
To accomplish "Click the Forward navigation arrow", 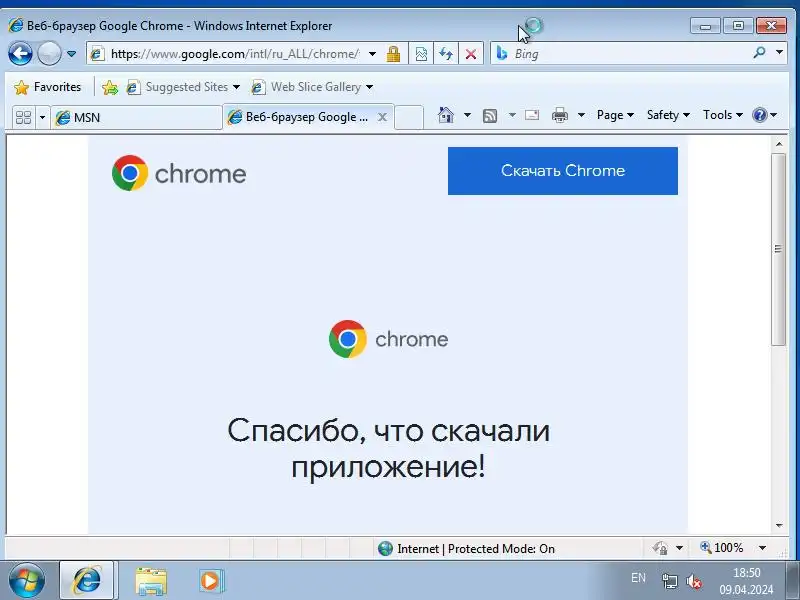I will coord(49,54).
